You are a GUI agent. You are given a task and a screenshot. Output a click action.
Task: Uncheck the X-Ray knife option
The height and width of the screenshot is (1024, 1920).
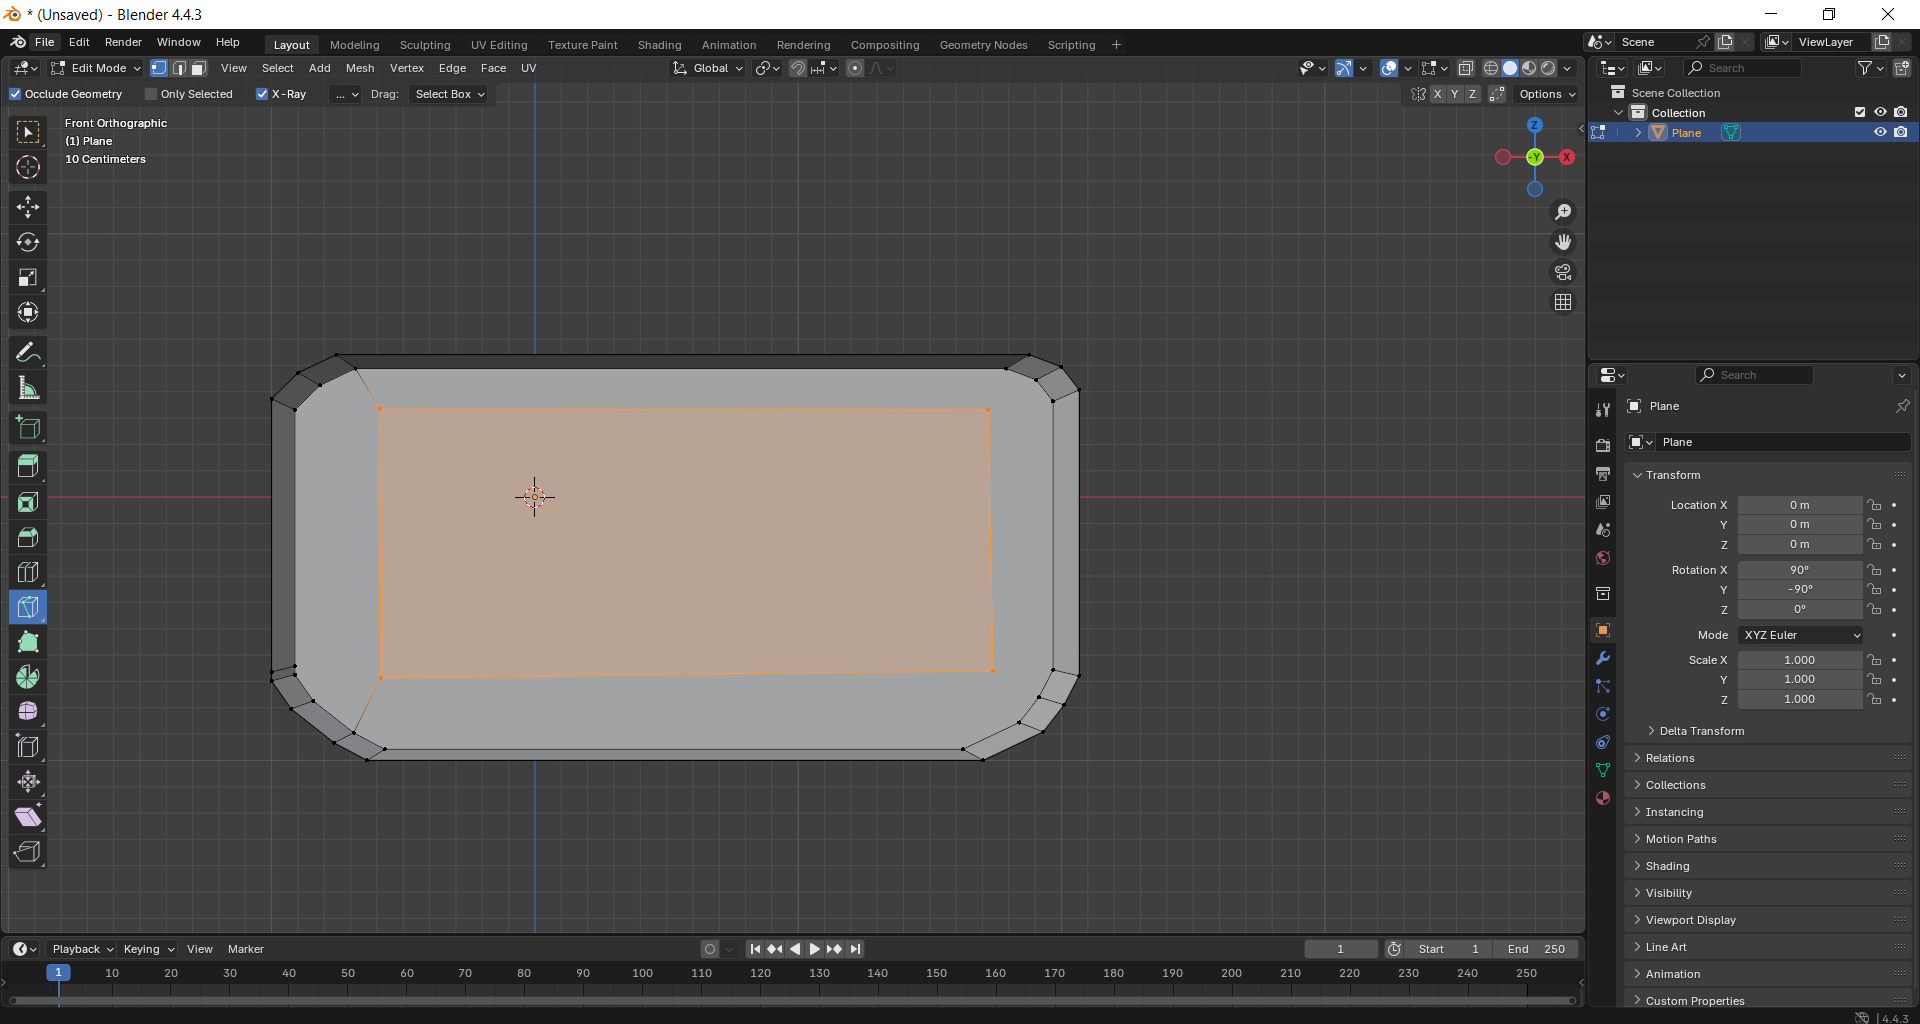(x=262, y=94)
